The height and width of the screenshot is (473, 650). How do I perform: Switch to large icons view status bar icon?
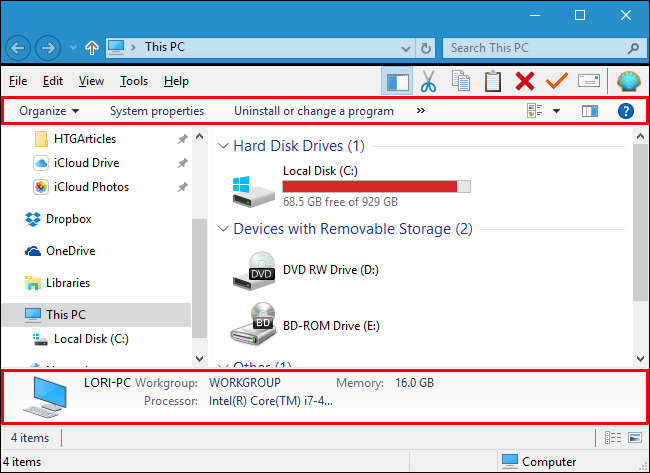(x=635, y=438)
